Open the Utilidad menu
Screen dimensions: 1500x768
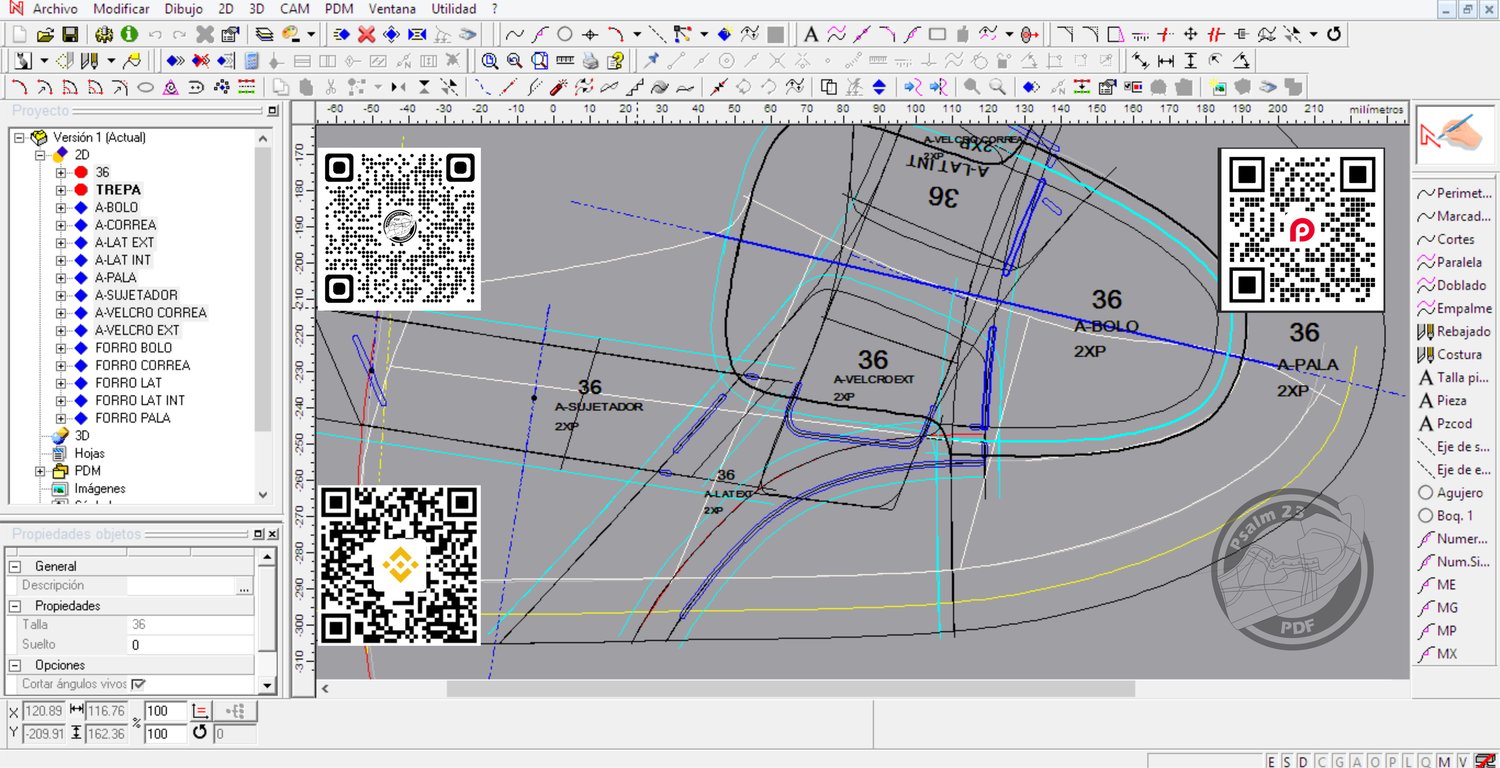coord(453,9)
